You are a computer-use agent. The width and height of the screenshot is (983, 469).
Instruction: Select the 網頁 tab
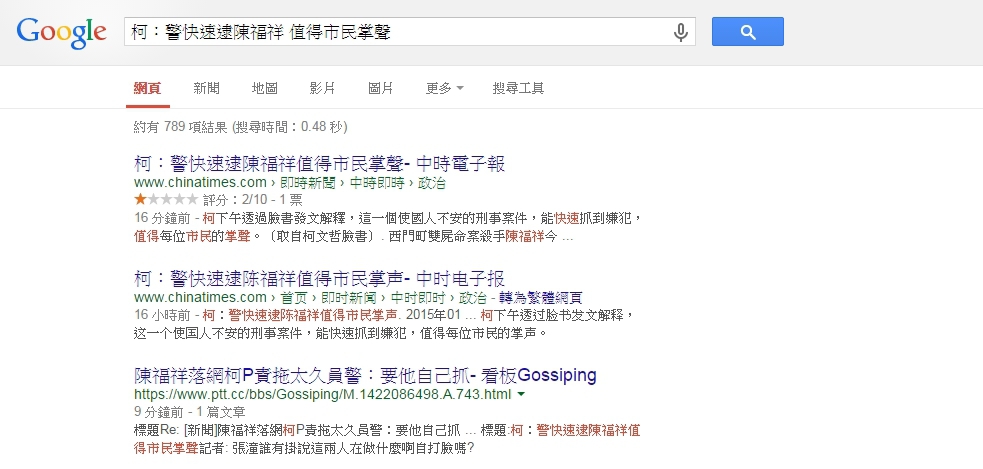point(147,88)
